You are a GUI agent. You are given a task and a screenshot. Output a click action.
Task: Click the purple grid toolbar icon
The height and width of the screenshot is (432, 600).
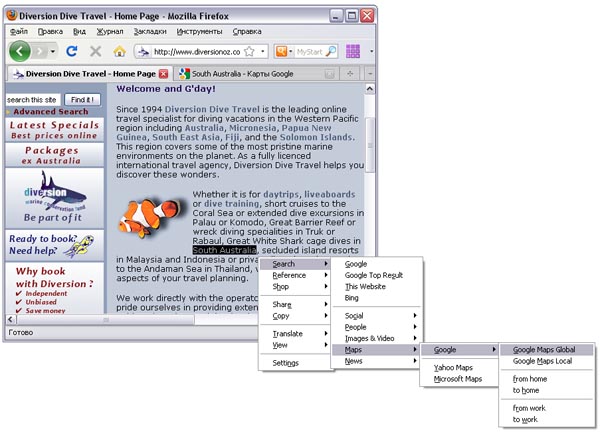coord(353,51)
